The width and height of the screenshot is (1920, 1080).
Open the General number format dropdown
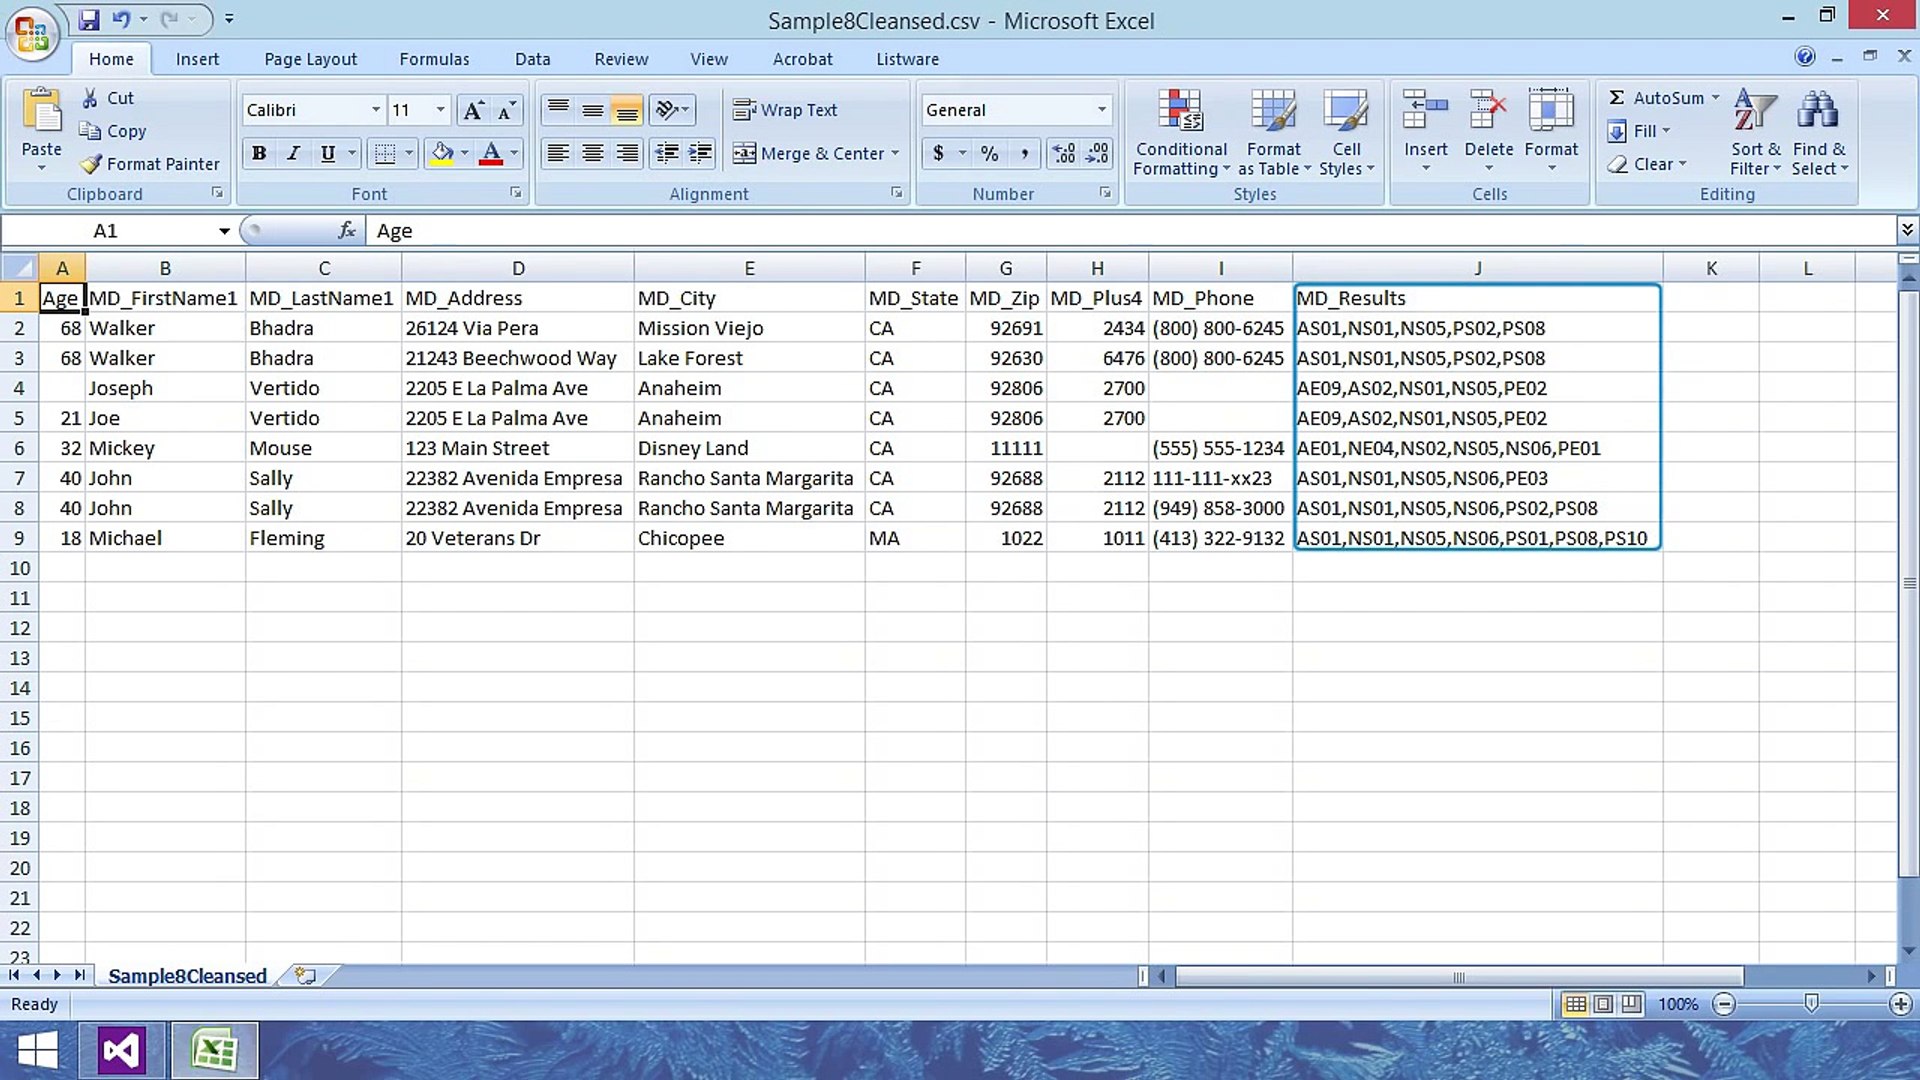[x=1102, y=110]
